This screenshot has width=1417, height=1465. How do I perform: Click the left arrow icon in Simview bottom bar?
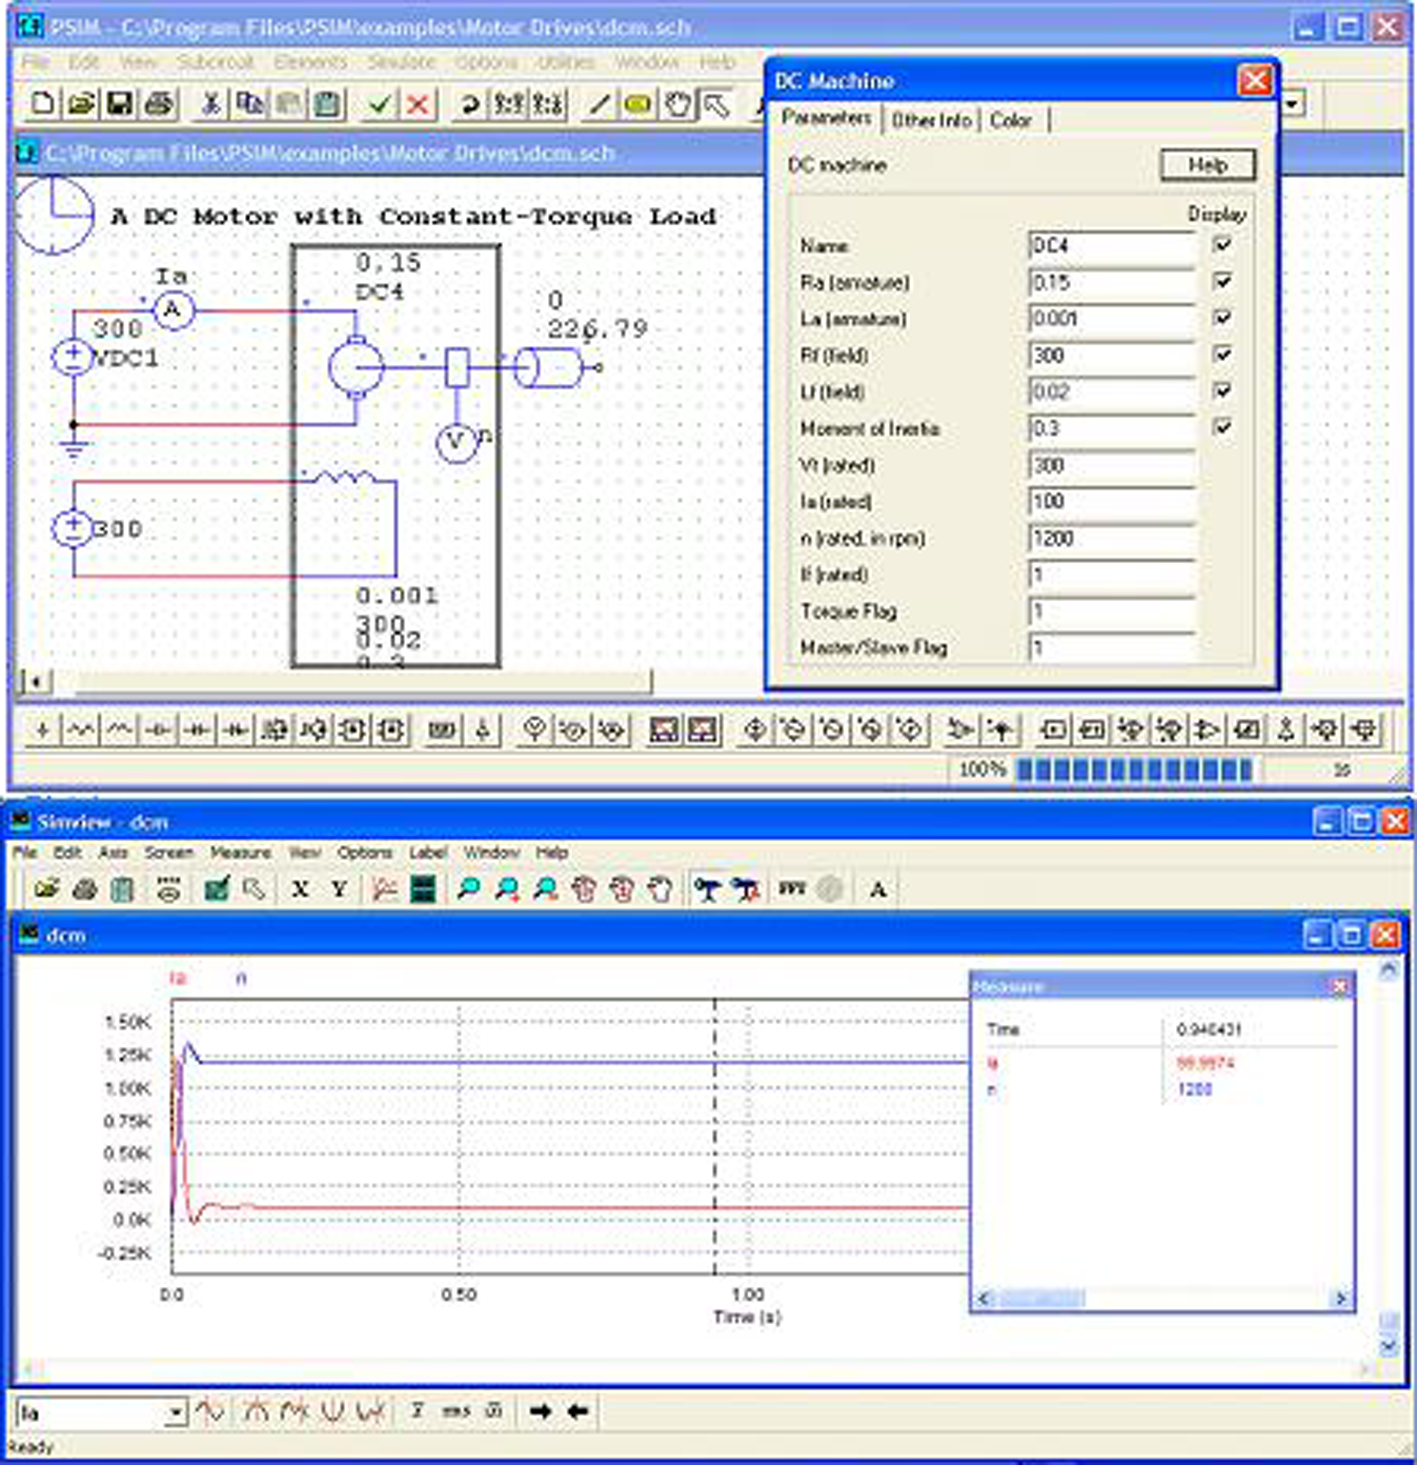pyautogui.click(x=577, y=1411)
